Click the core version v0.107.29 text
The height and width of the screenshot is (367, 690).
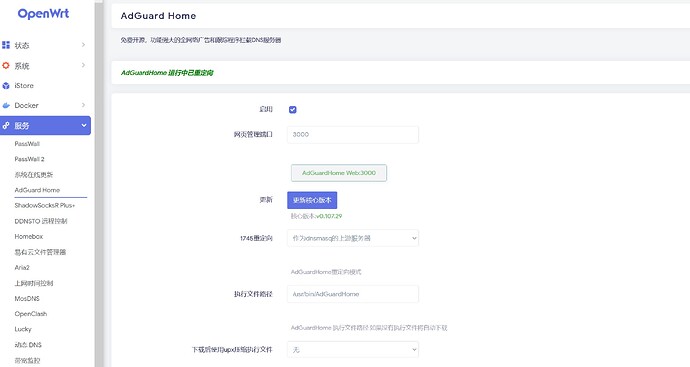329,216
